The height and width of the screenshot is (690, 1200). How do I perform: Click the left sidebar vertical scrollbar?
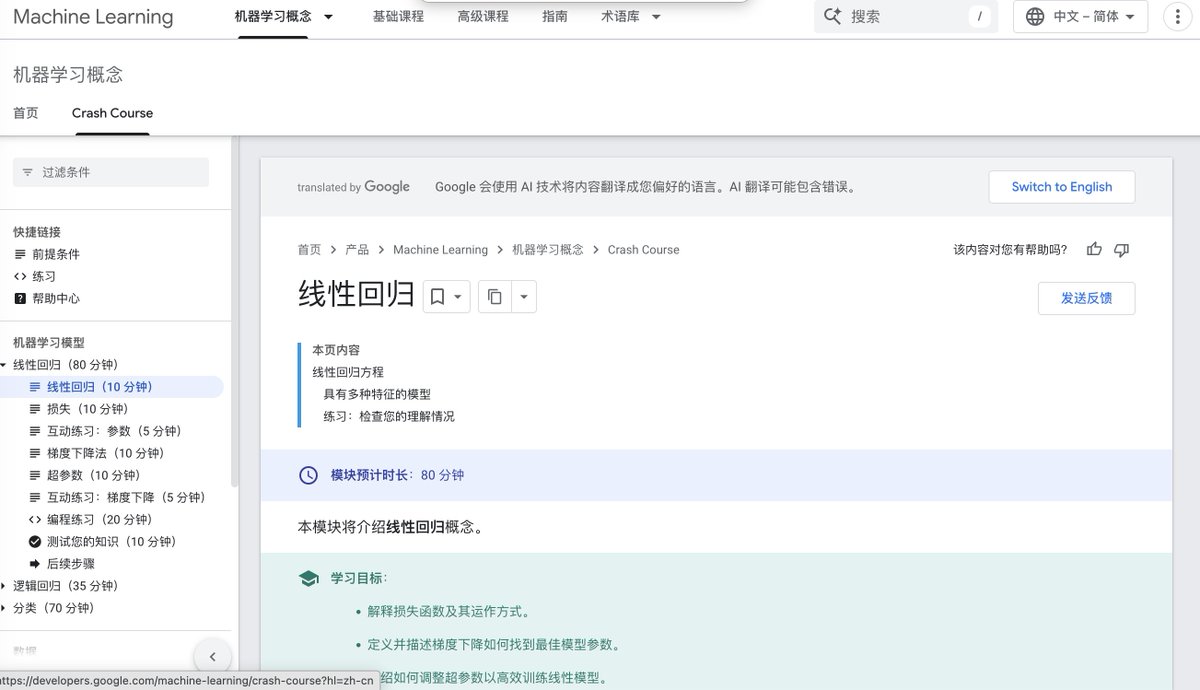click(234, 310)
